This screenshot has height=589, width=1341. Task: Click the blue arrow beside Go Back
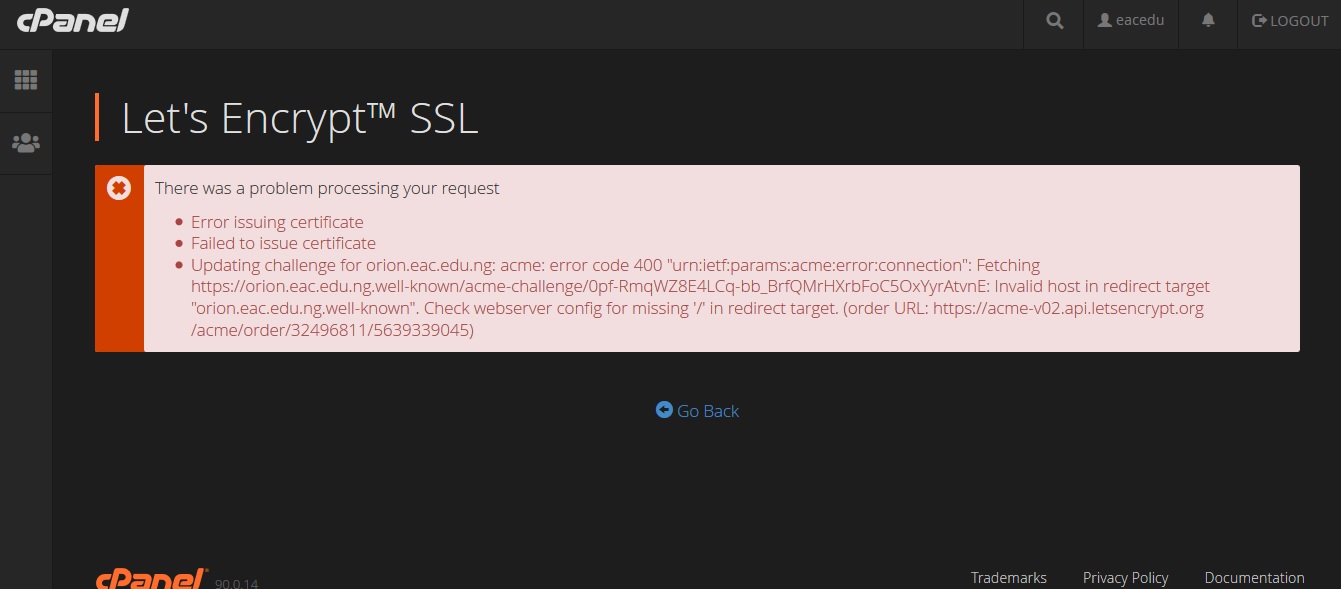[664, 410]
